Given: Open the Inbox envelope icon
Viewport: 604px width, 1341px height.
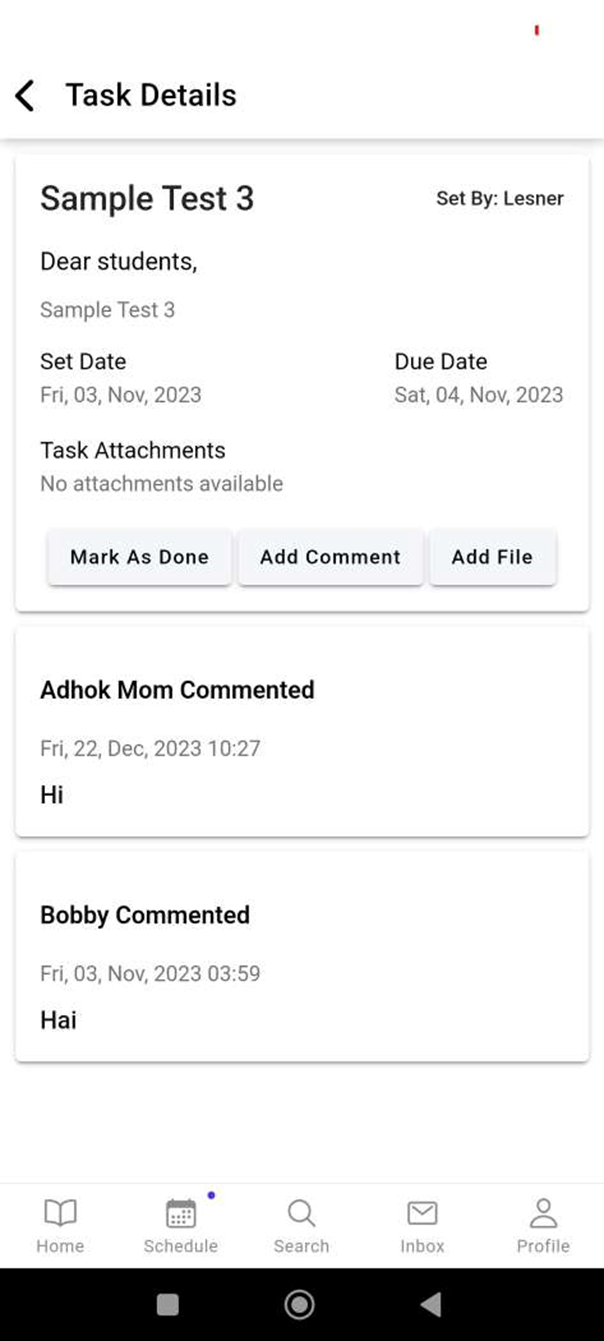Looking at the screenshot, I should click(x=422, y=1213).
